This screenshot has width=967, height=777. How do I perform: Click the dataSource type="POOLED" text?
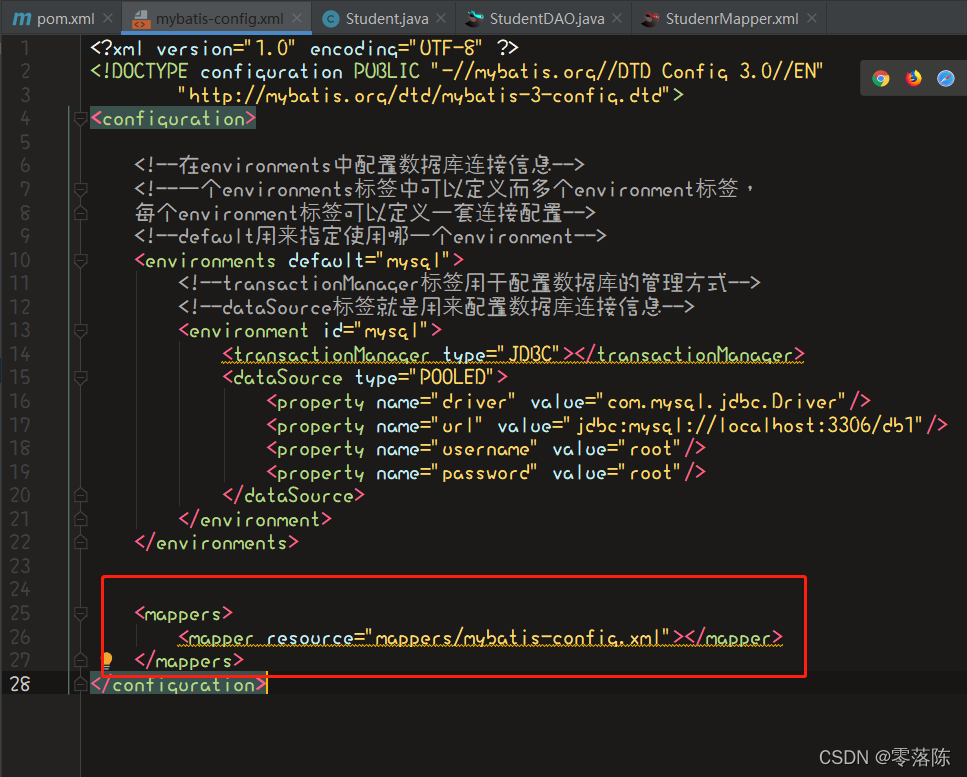tap(365, 377)
